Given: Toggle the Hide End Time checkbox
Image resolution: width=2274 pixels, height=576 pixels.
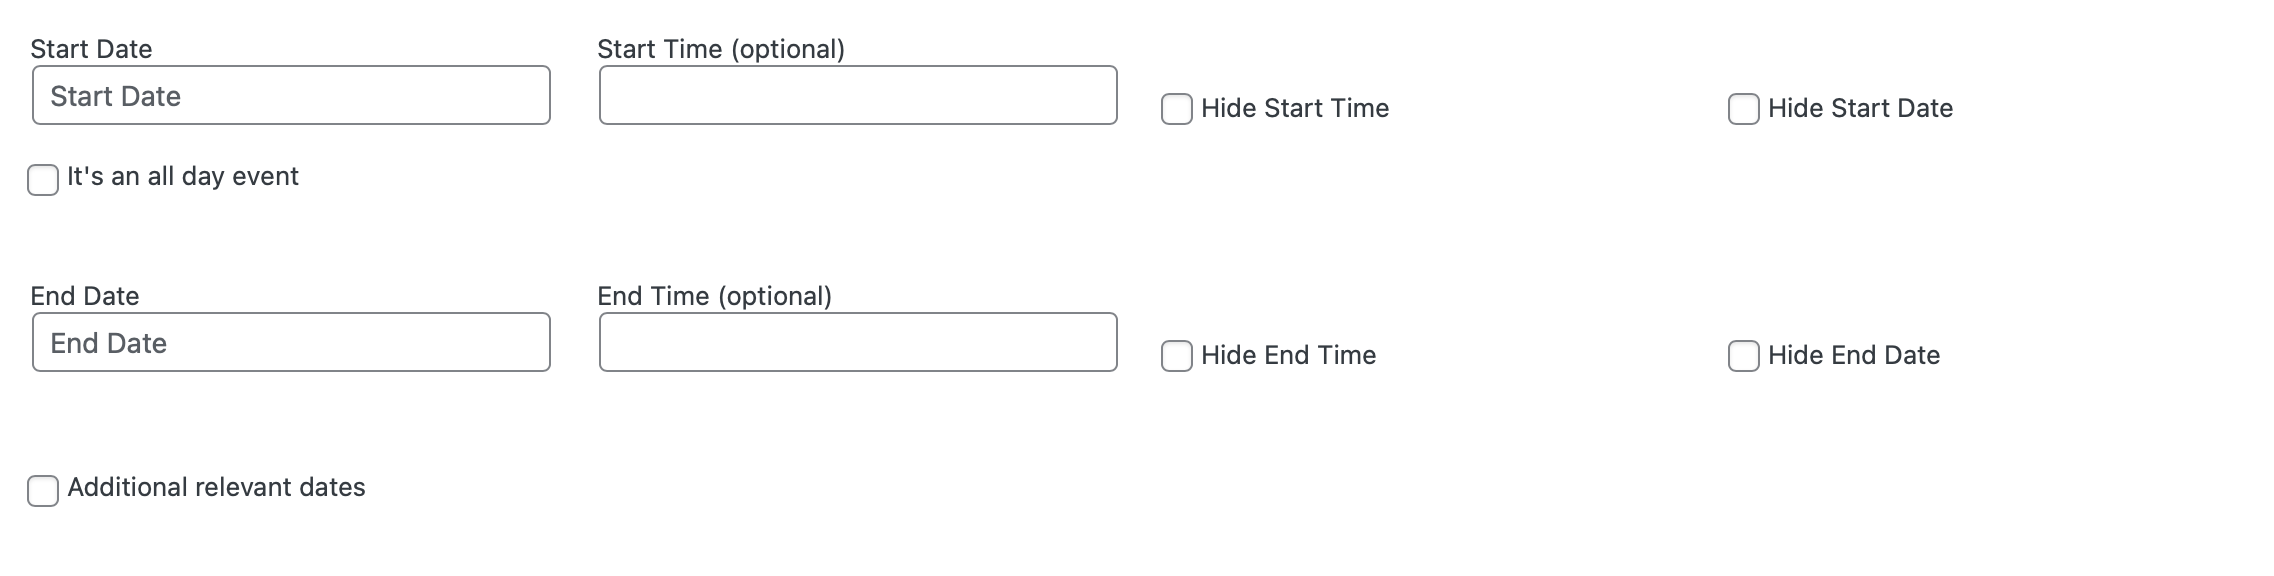Looking at the screenshot, I should 1177,356.
